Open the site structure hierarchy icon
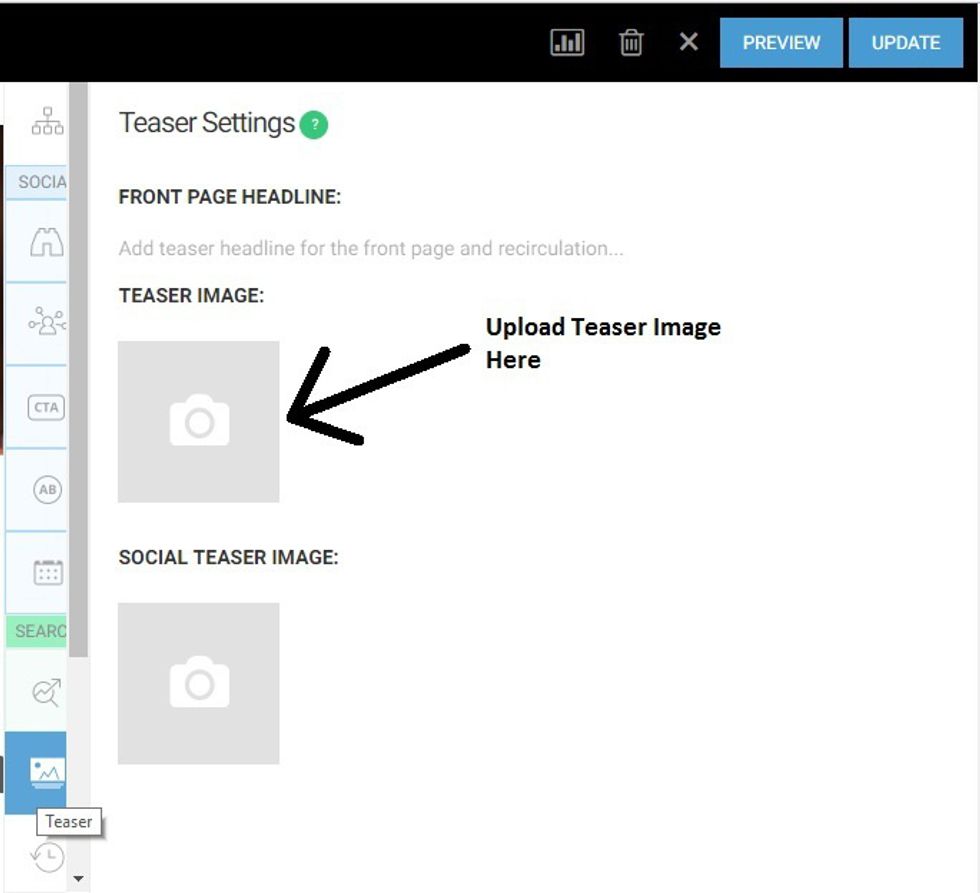The height and width of the screenshot is (893, 980). (x=47, y=122)
